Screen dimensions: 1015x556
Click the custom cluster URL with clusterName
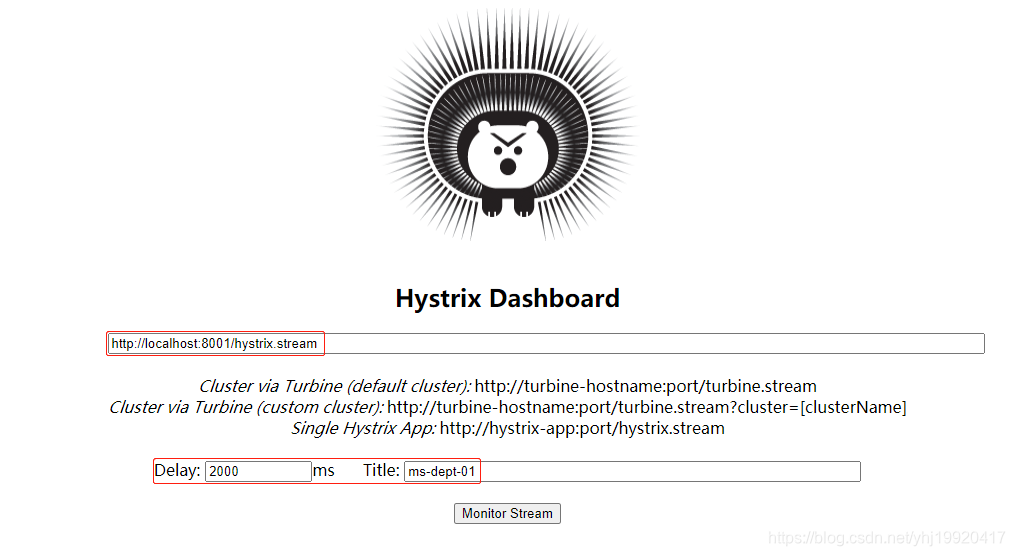pyautogui.click(x=647, y=407)
